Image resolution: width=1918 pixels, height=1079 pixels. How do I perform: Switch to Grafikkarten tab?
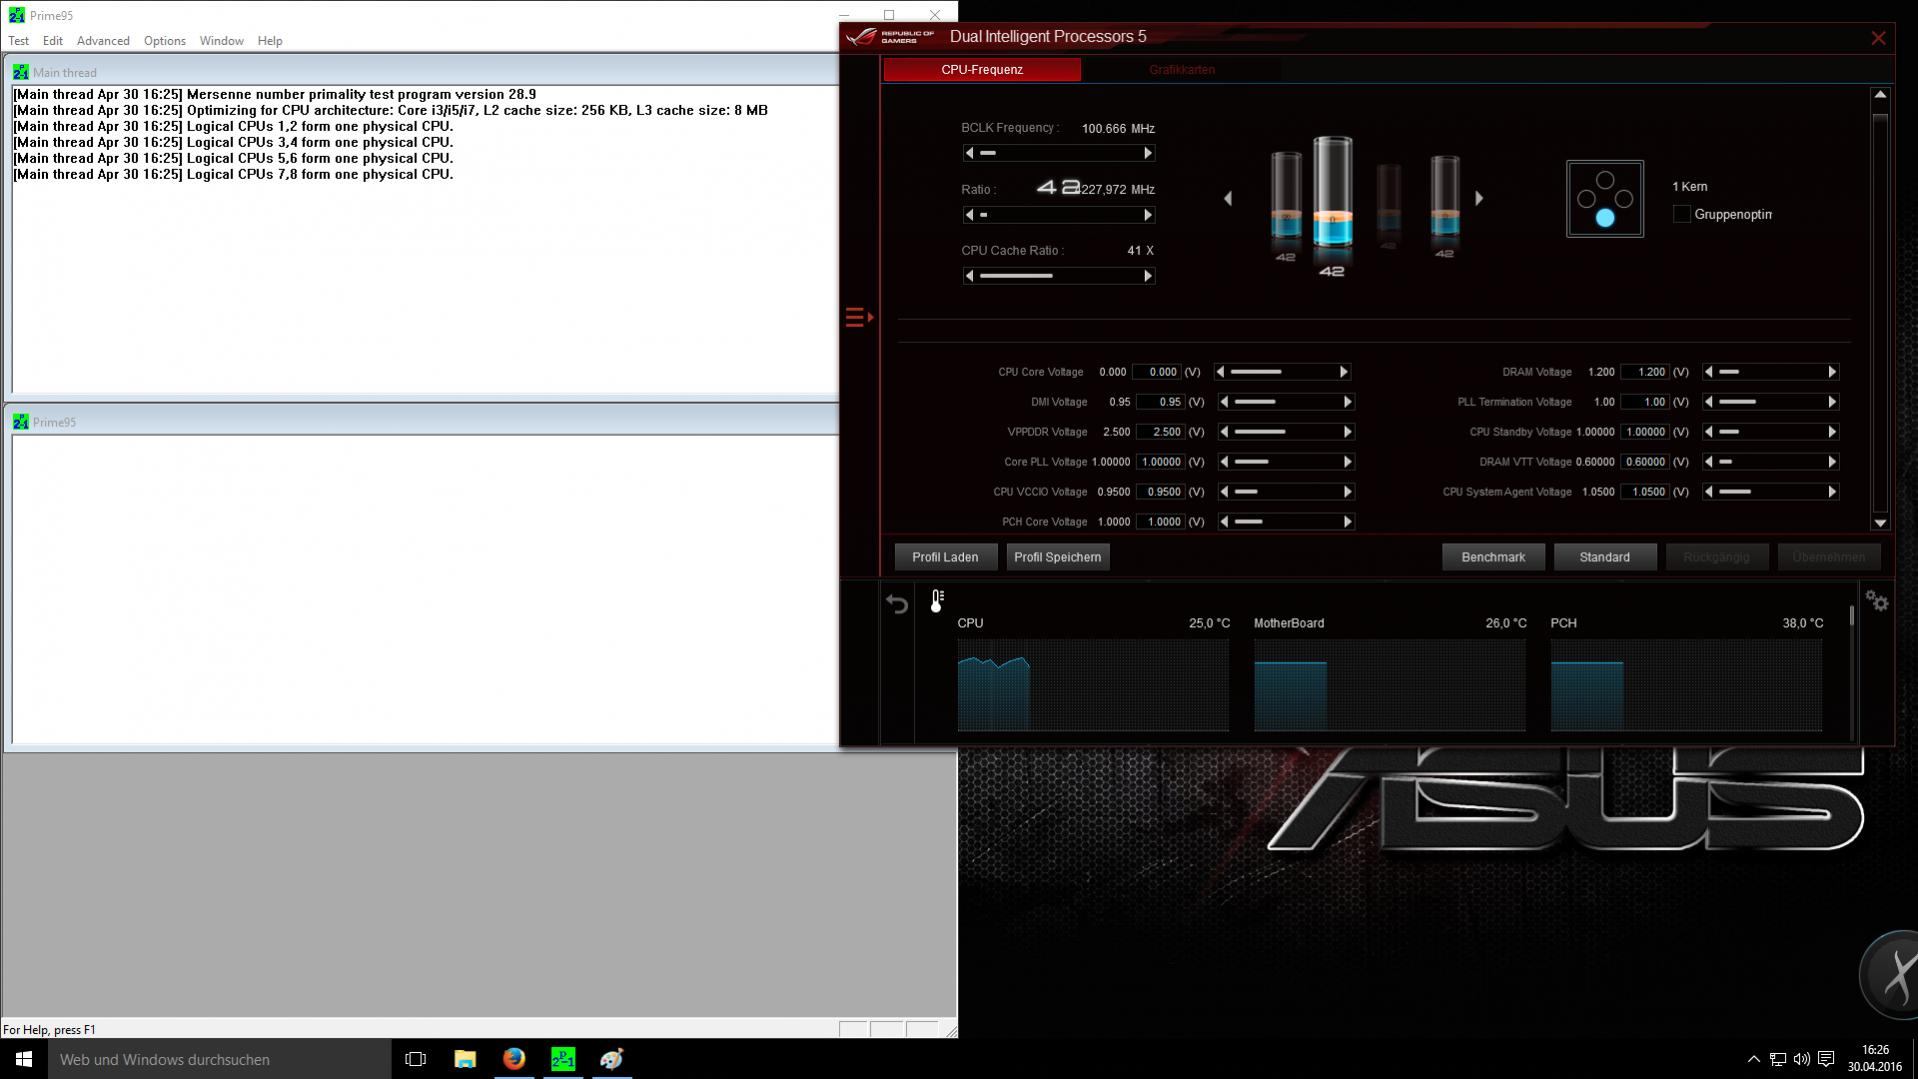(x=1181, y=70)
